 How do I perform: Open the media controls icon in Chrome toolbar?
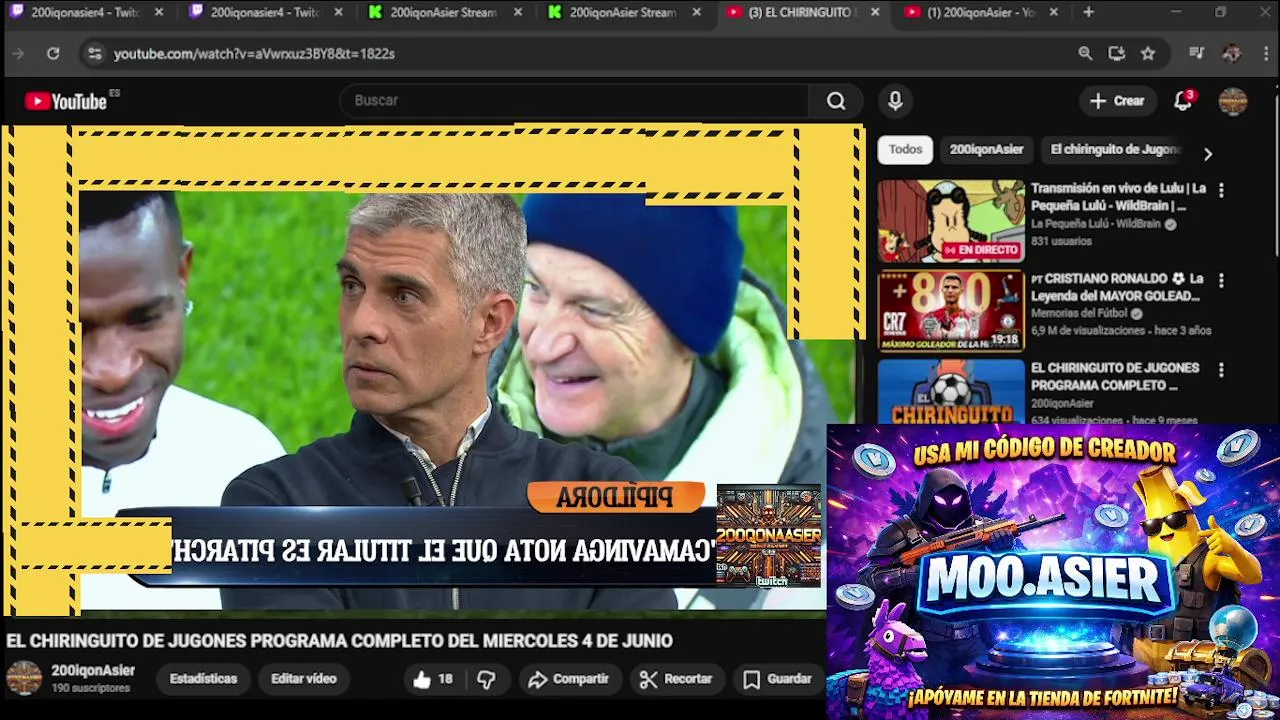1197,54
